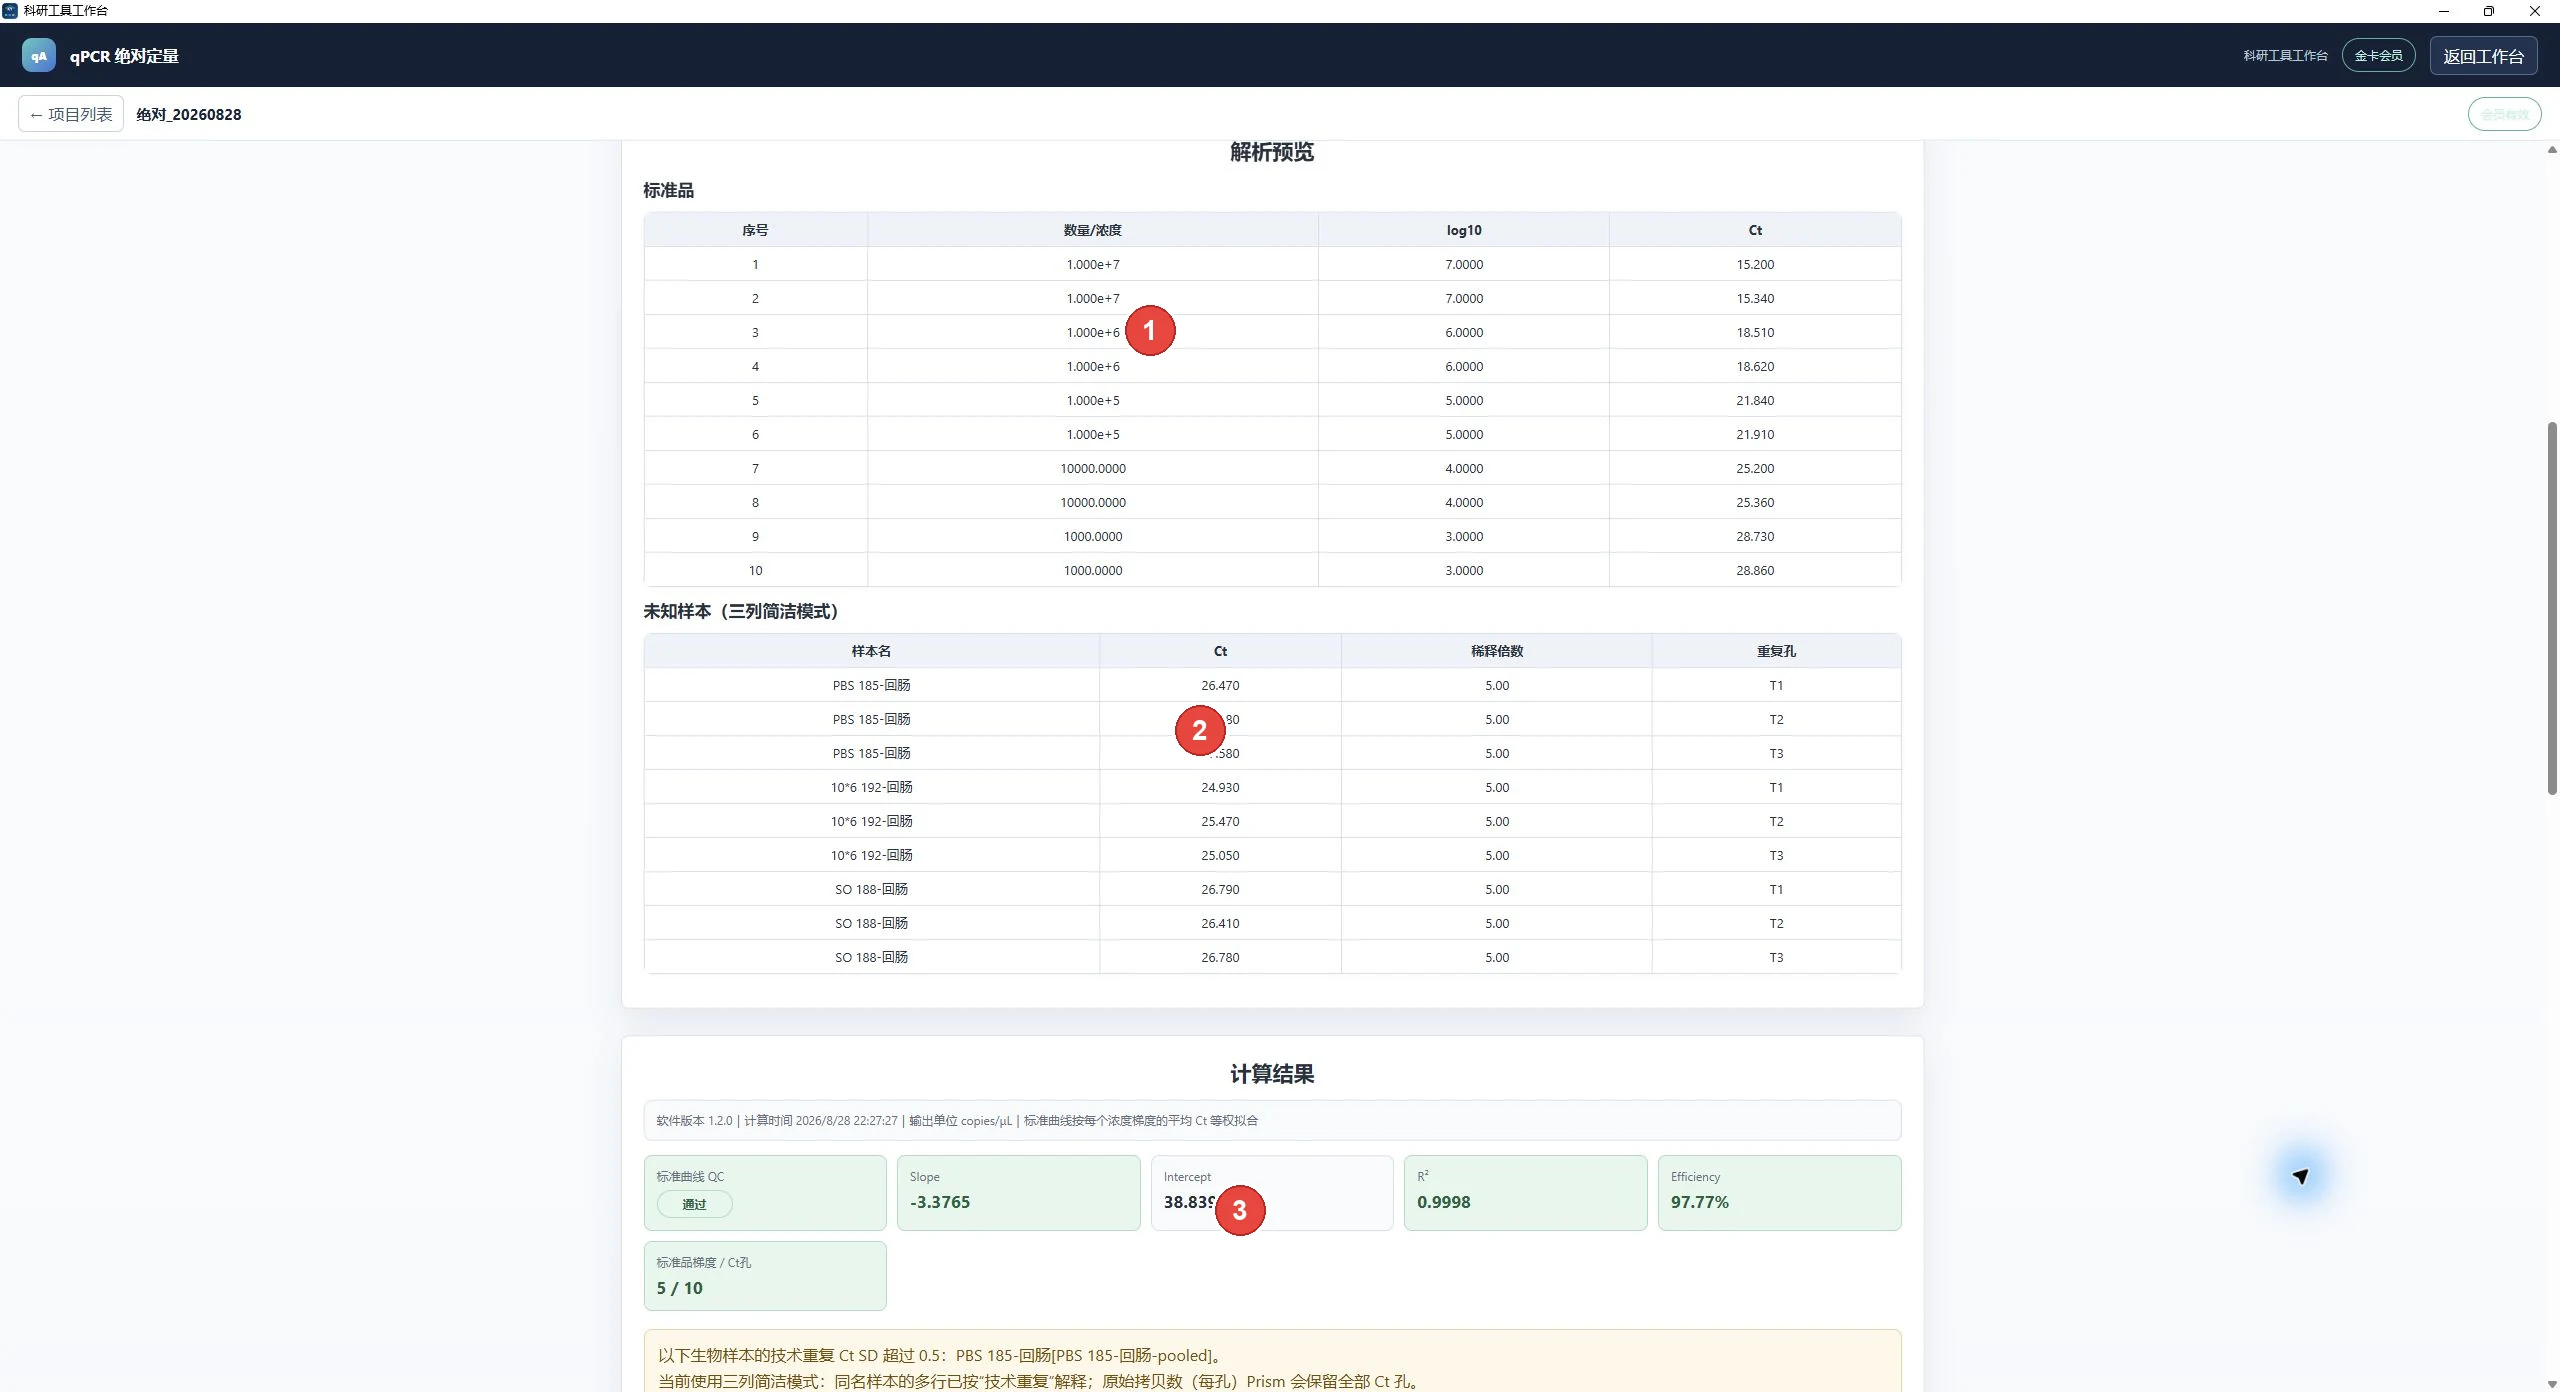
Task: Click the 未知样本（三列简洁模式） heading
Action: pos(741,611)
